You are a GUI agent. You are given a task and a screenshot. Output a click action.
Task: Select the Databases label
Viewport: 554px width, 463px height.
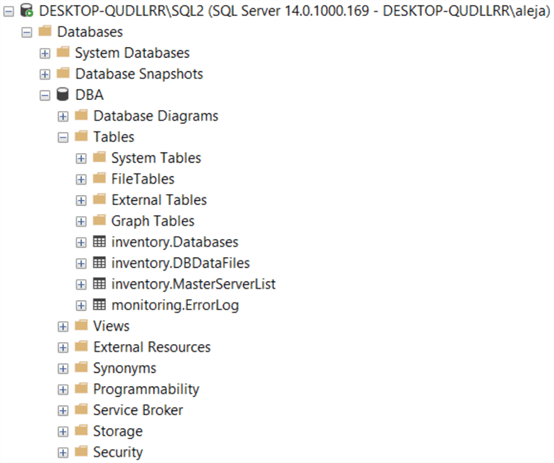[x=90, y=32]
